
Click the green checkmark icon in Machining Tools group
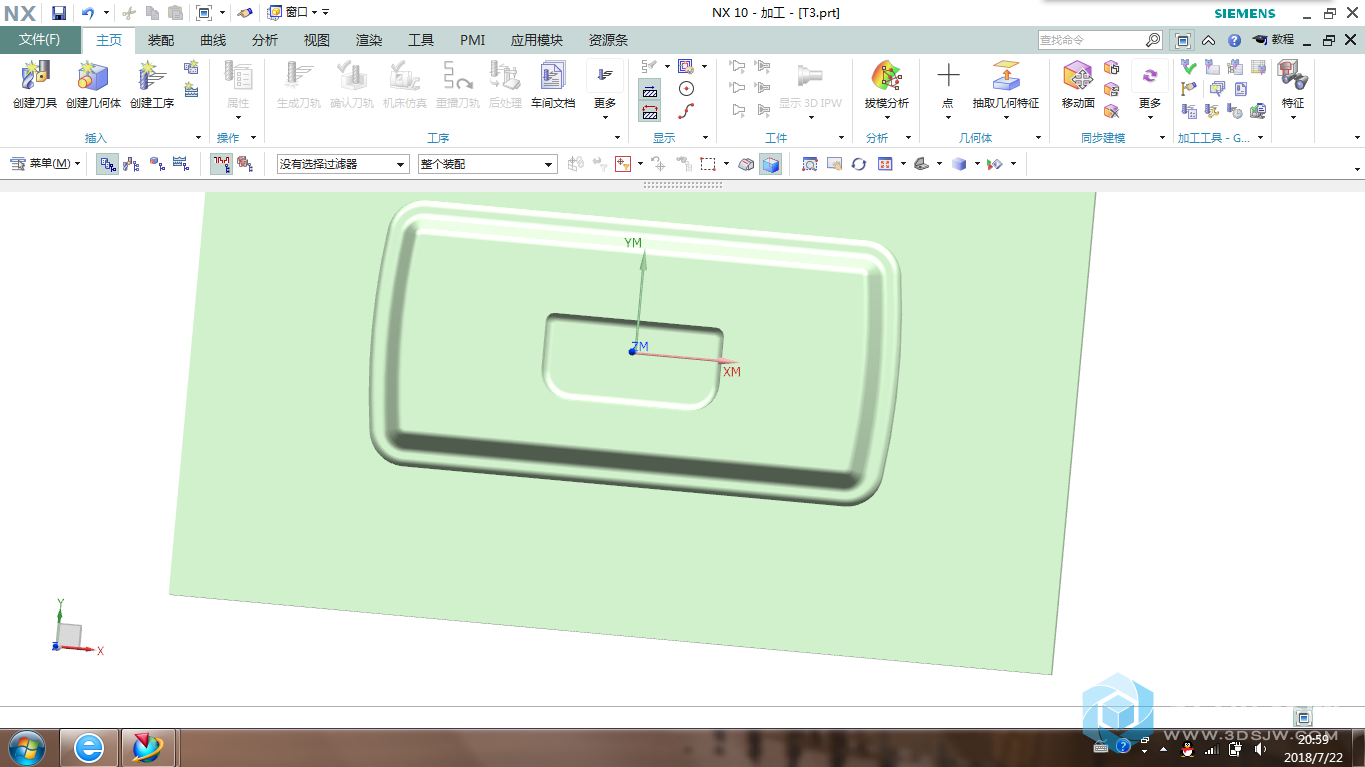tap(1188, 67)
